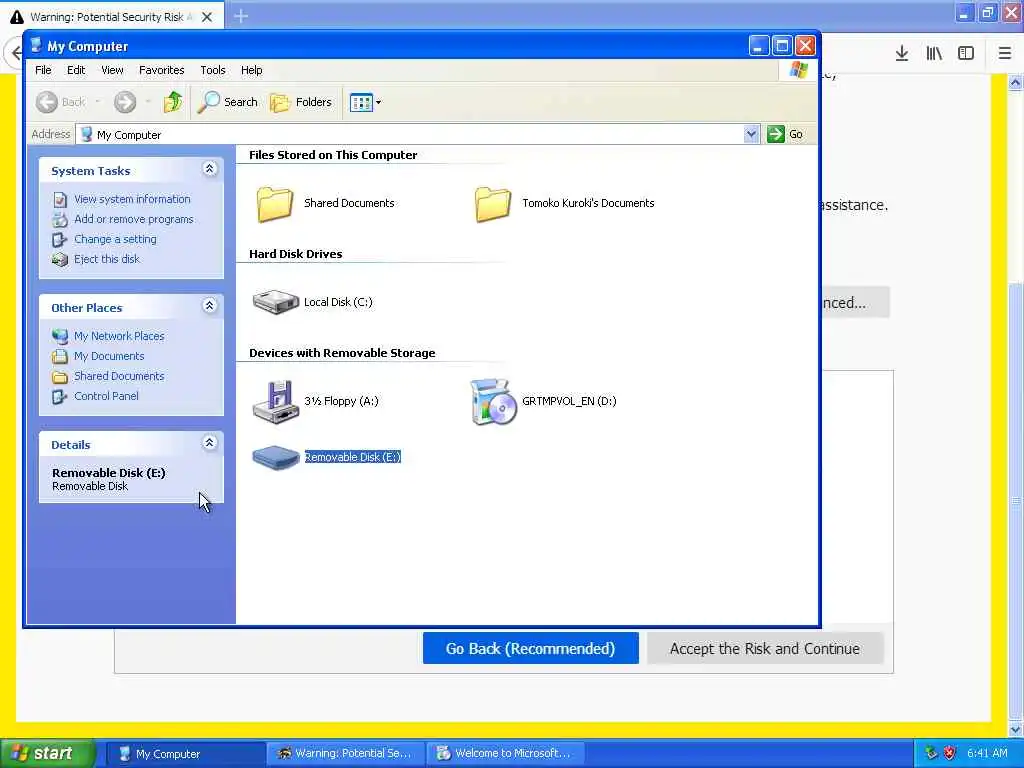The height and width of the screenshot is (768, 1024).
Task: Click the red security shield tray icon
Action: click(950, 754)
